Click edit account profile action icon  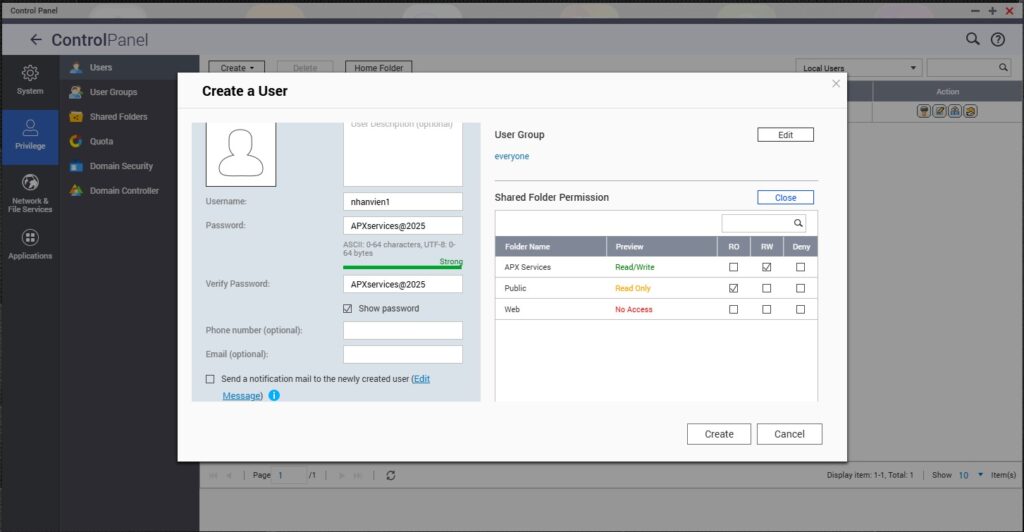pyautogui.click(x=939, y=111)
